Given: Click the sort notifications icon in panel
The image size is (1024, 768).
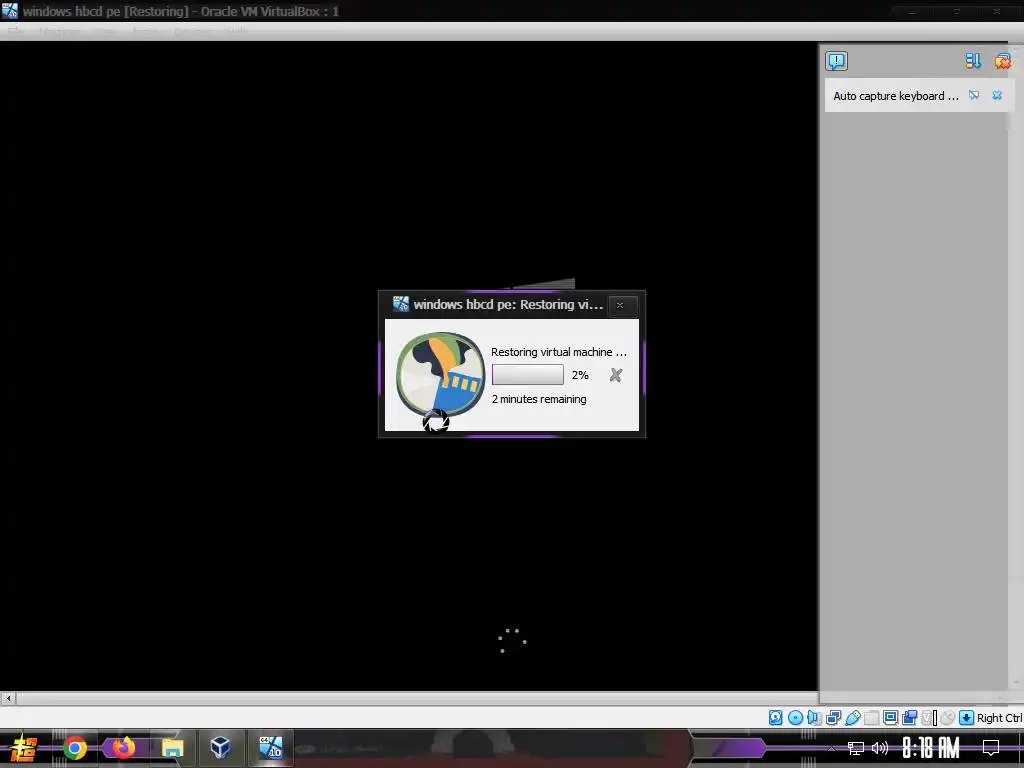Looking at the screenshot, I should [x=973, y=61].
